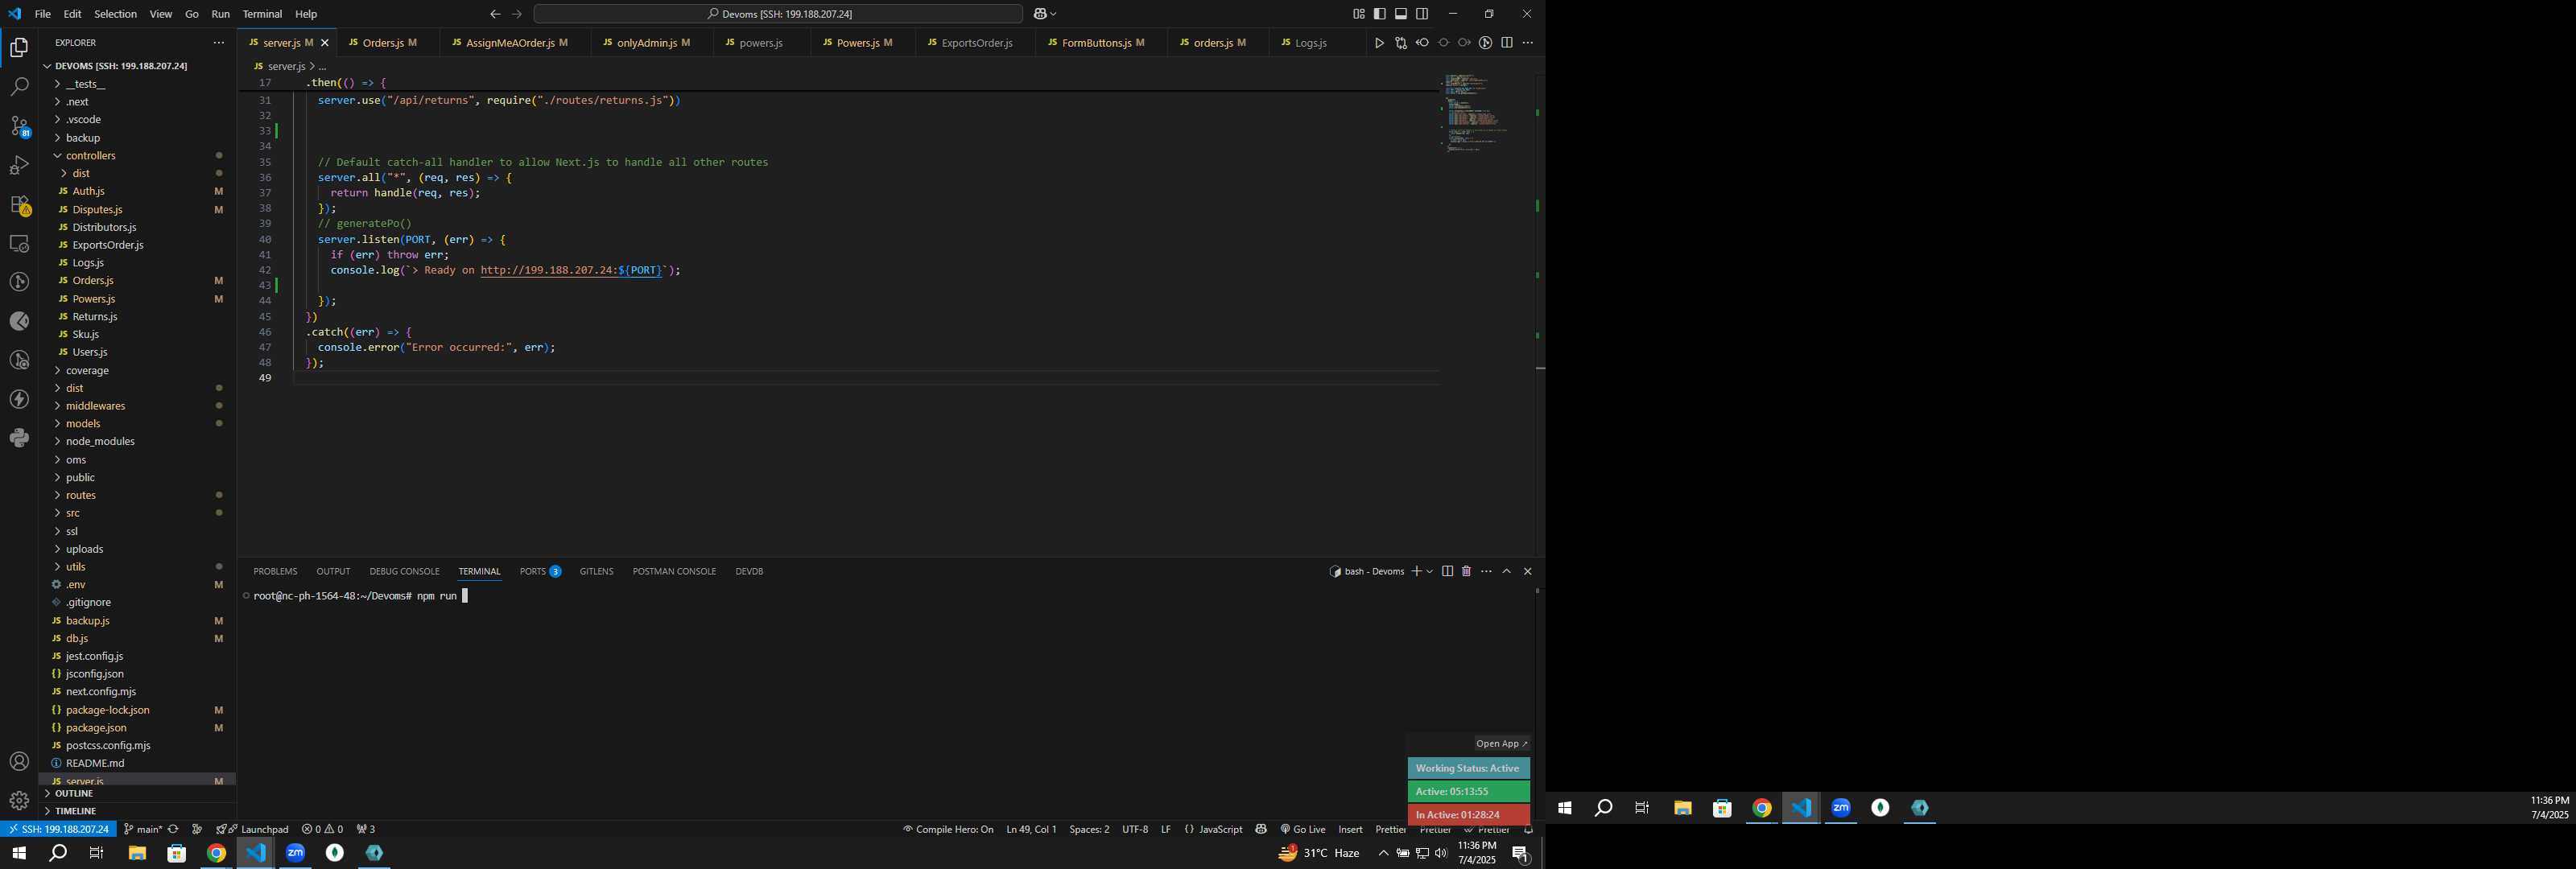2576x869 pixels.
Task: Click Chrome on second monitor taskbar
Action: click(1762, 808)
